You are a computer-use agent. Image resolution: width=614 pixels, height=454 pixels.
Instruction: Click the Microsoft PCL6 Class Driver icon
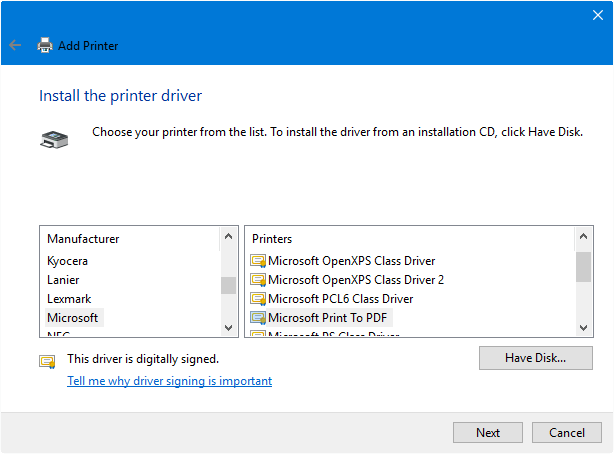(258, 299)
